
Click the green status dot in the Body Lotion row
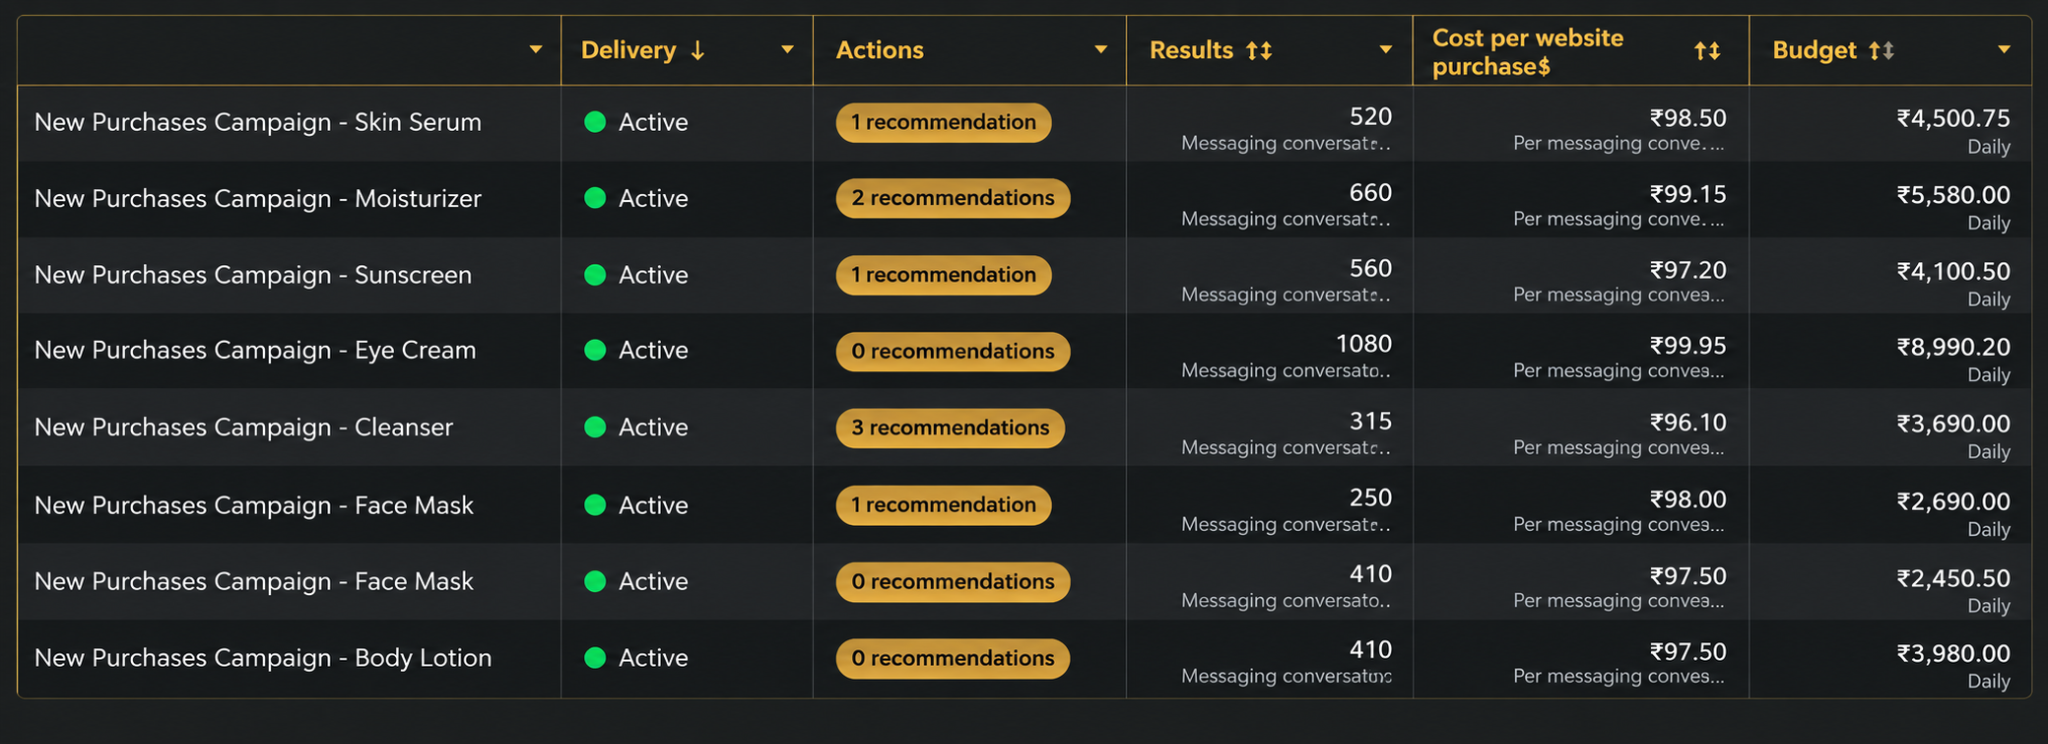pyautogui.click(x=595, y=658)
